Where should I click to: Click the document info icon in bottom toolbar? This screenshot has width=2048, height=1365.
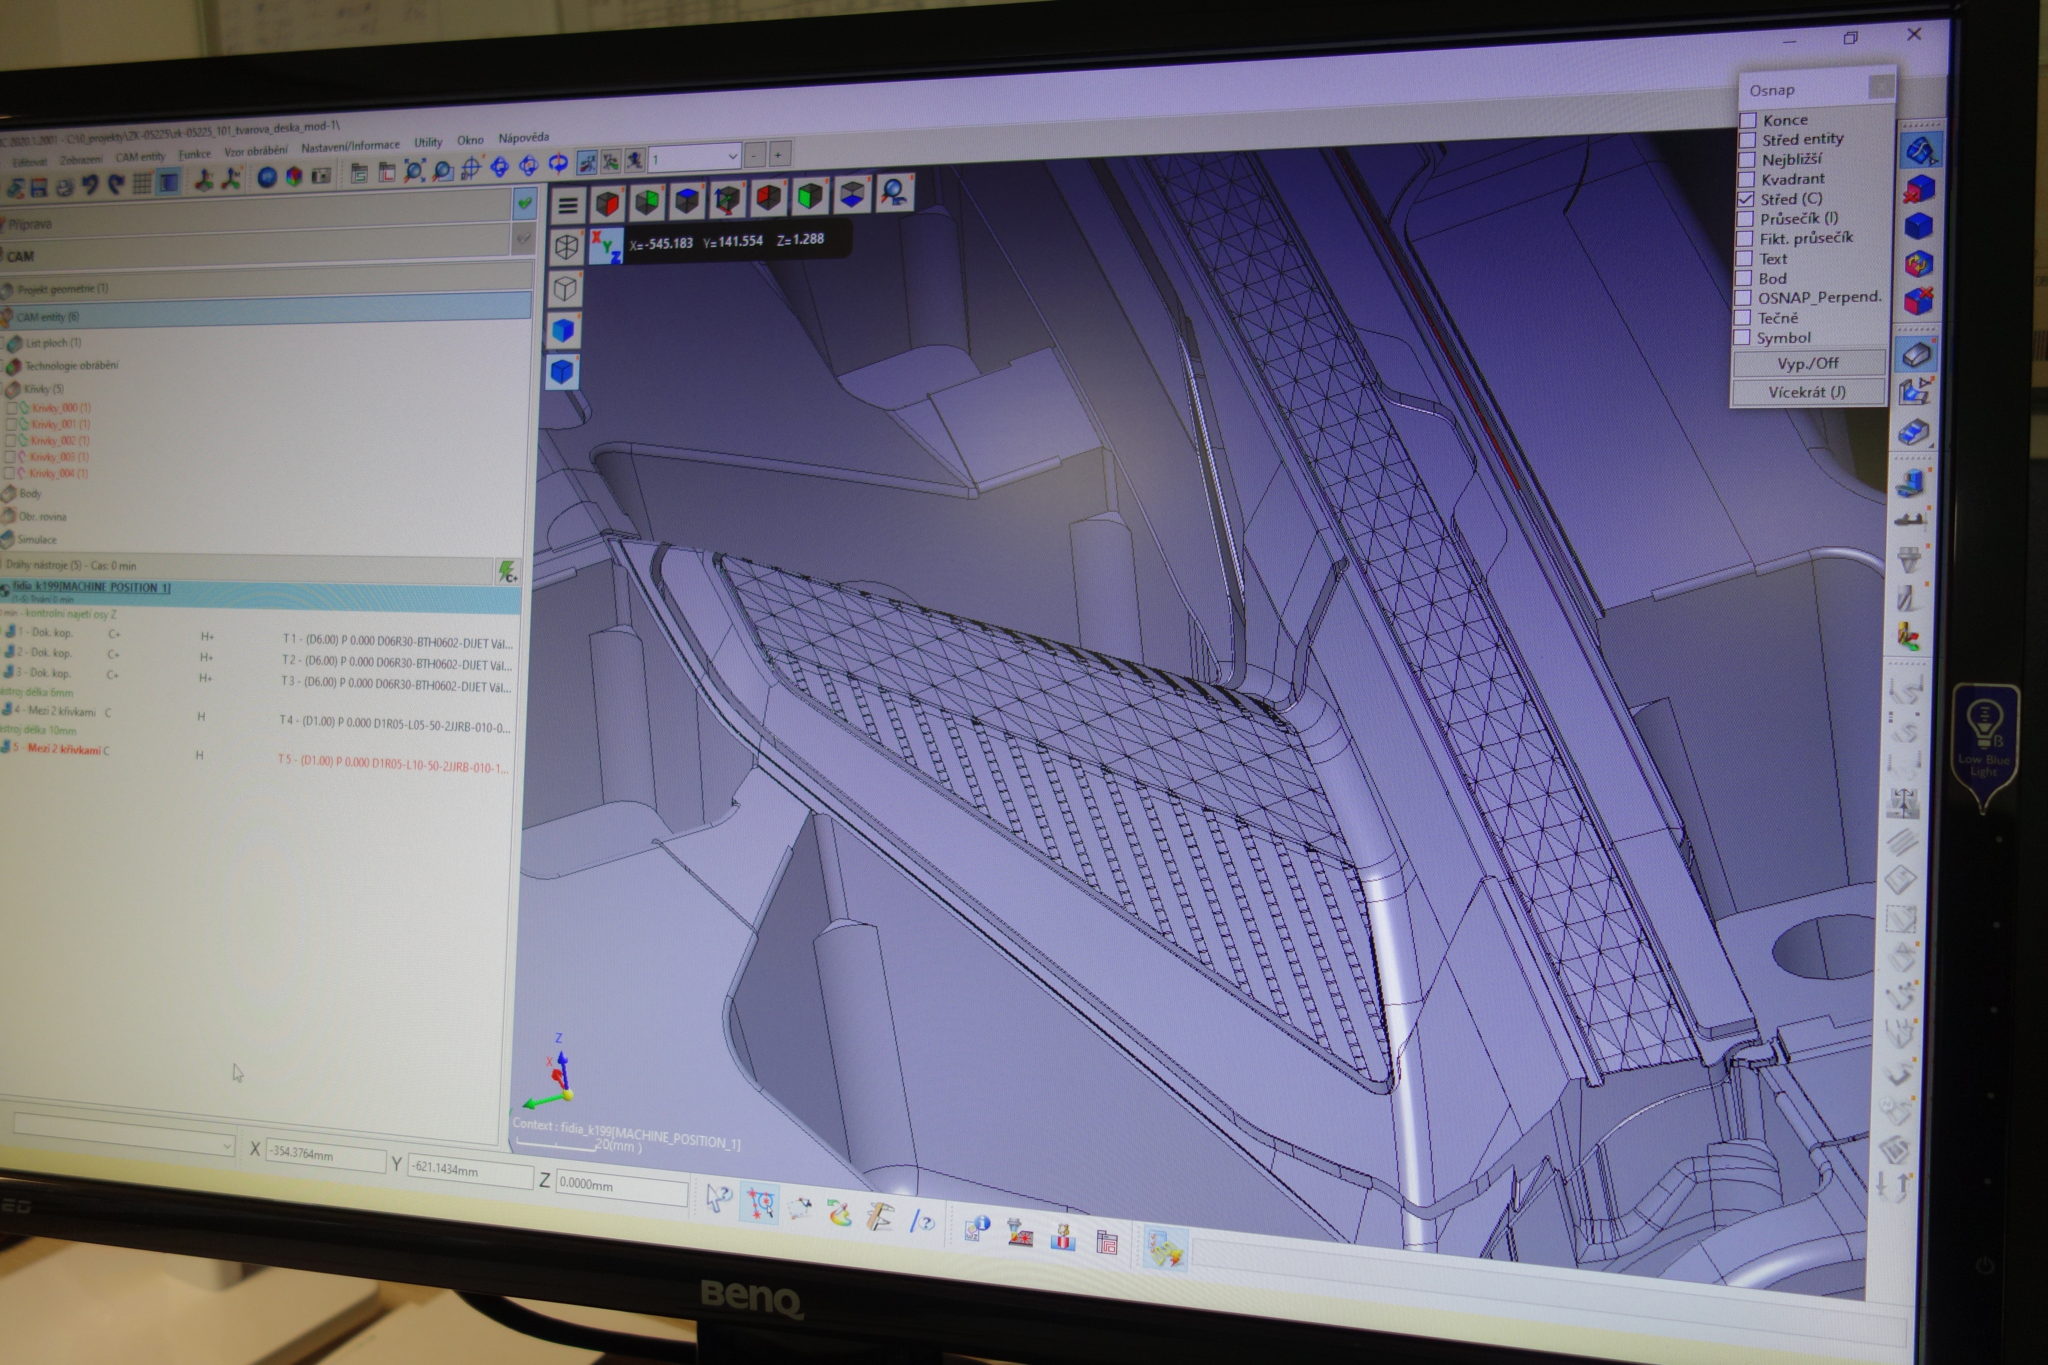(975, 1228)
